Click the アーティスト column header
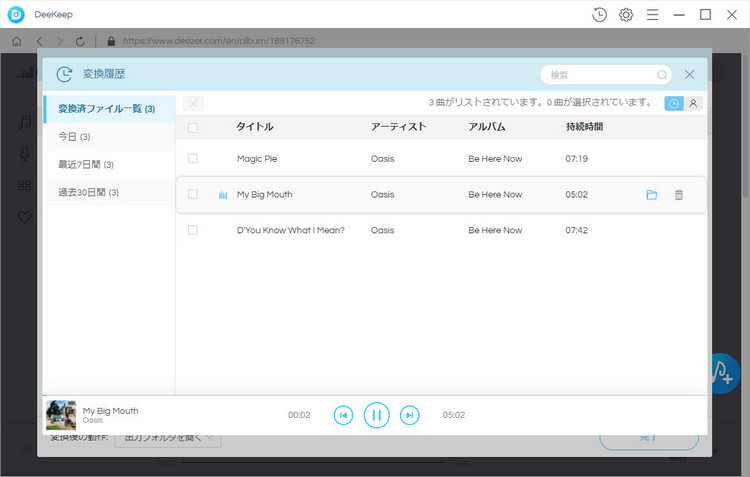This screenshot has width=750, height=477. (x=398, y=127)
